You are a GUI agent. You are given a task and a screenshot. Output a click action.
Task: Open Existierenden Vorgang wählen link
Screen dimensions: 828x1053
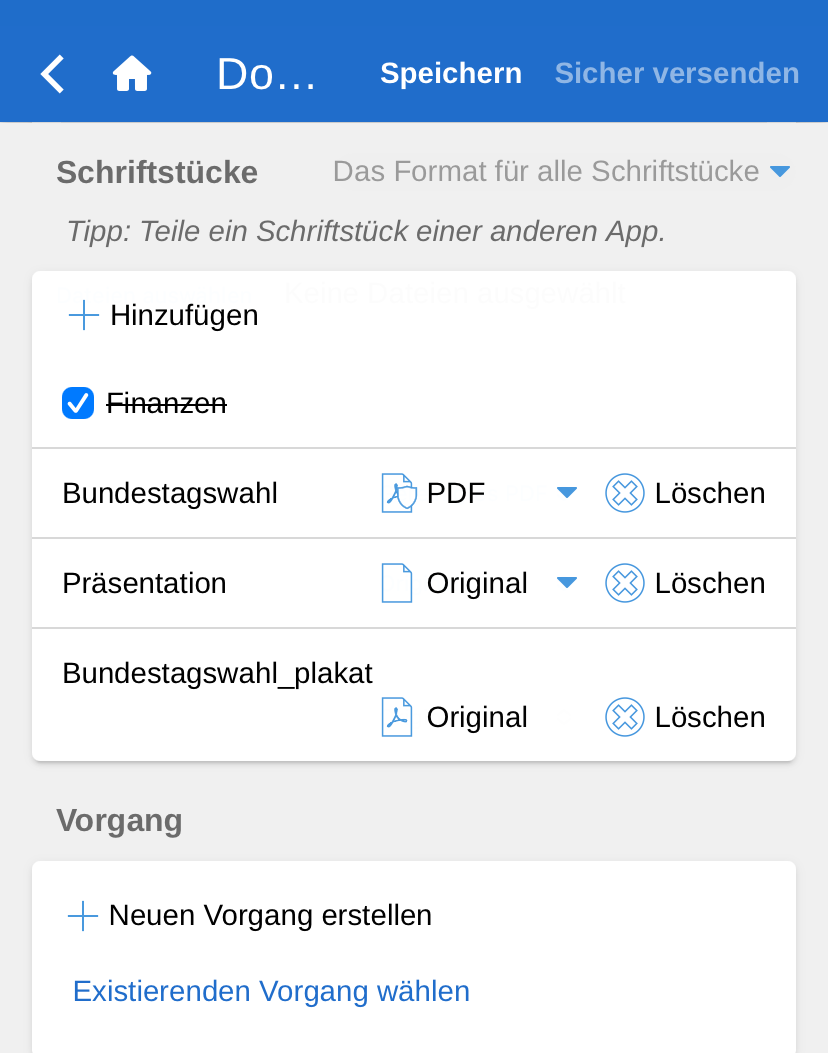pyautogui.click(x=271, y=991)
